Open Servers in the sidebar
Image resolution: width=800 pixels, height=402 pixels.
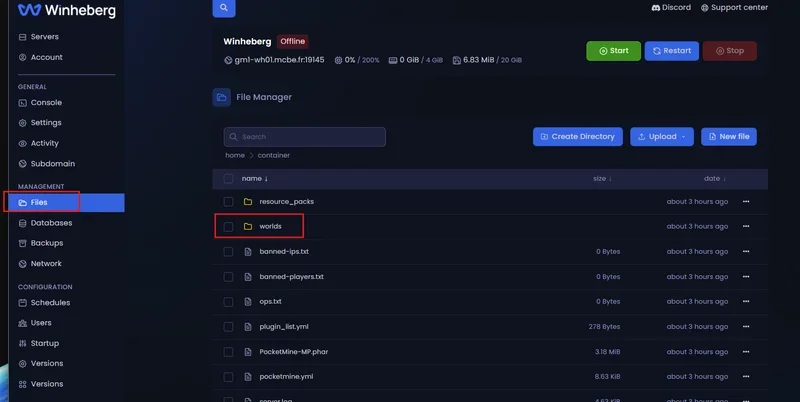(x=39, y=37)
